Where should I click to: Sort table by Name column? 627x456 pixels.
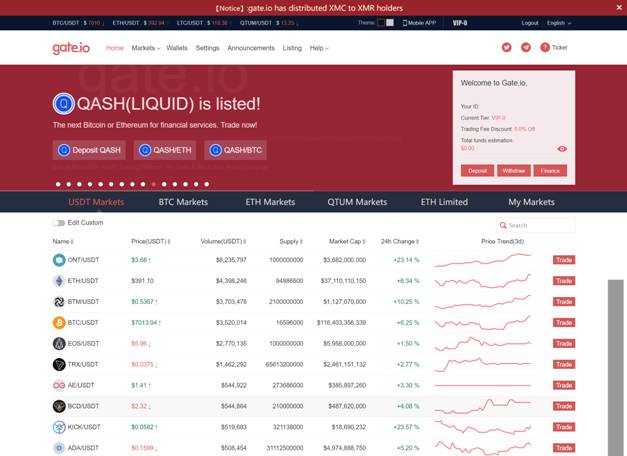pyautogui.click(x=63, y=242)
